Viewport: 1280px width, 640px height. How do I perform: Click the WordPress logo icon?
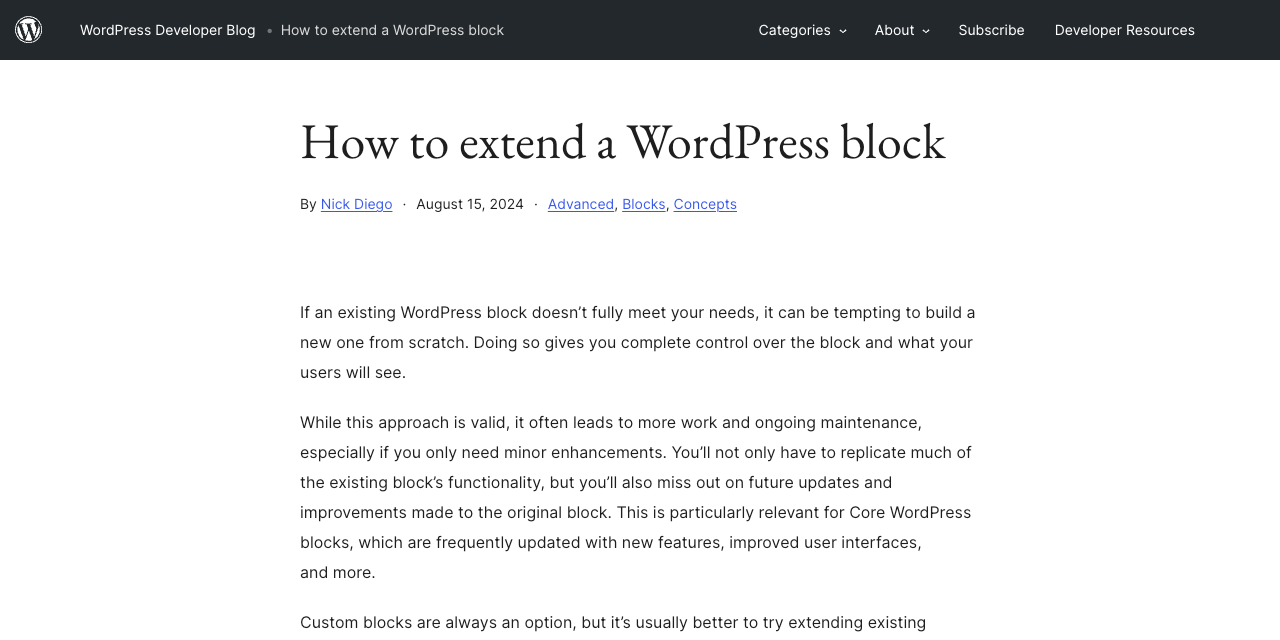coord(29,30)
